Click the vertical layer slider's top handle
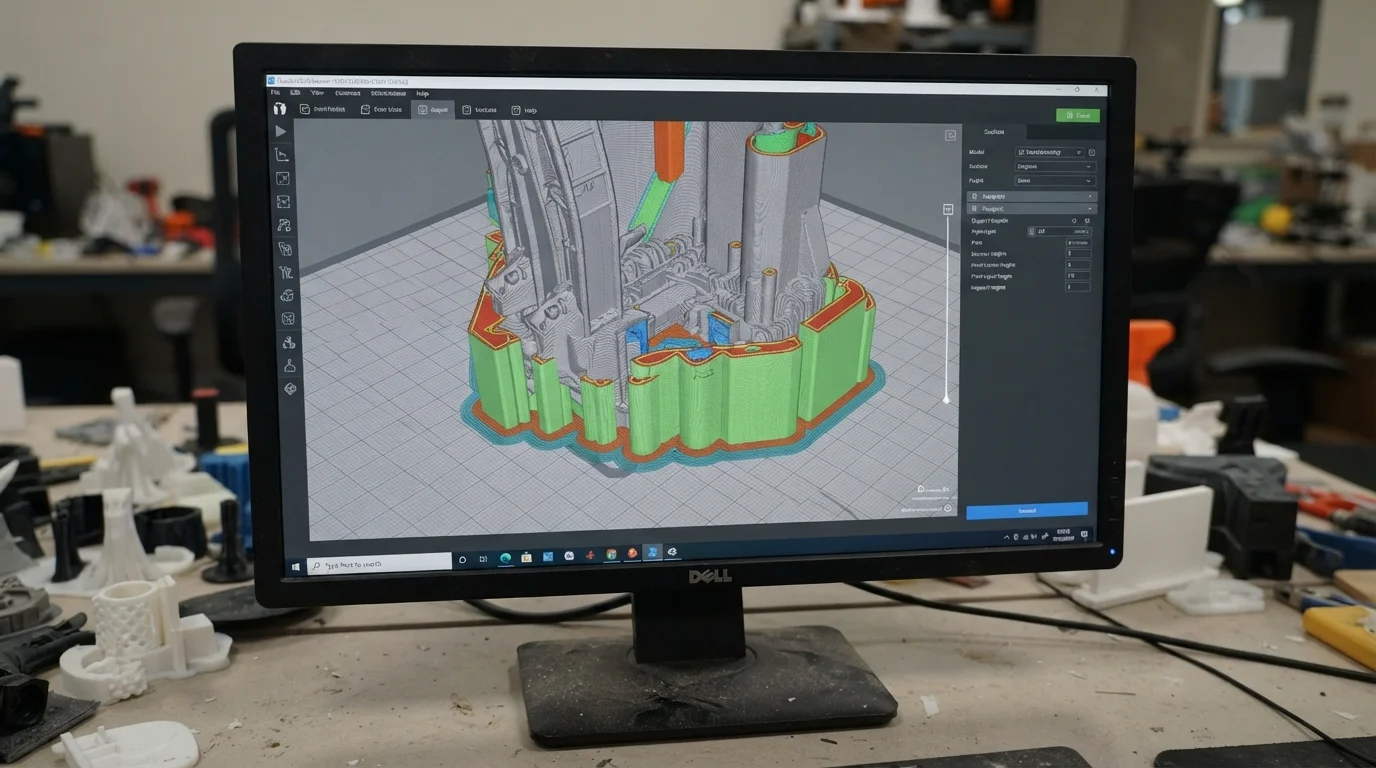This screenshot has width=1376, height=768. (947, 209)
